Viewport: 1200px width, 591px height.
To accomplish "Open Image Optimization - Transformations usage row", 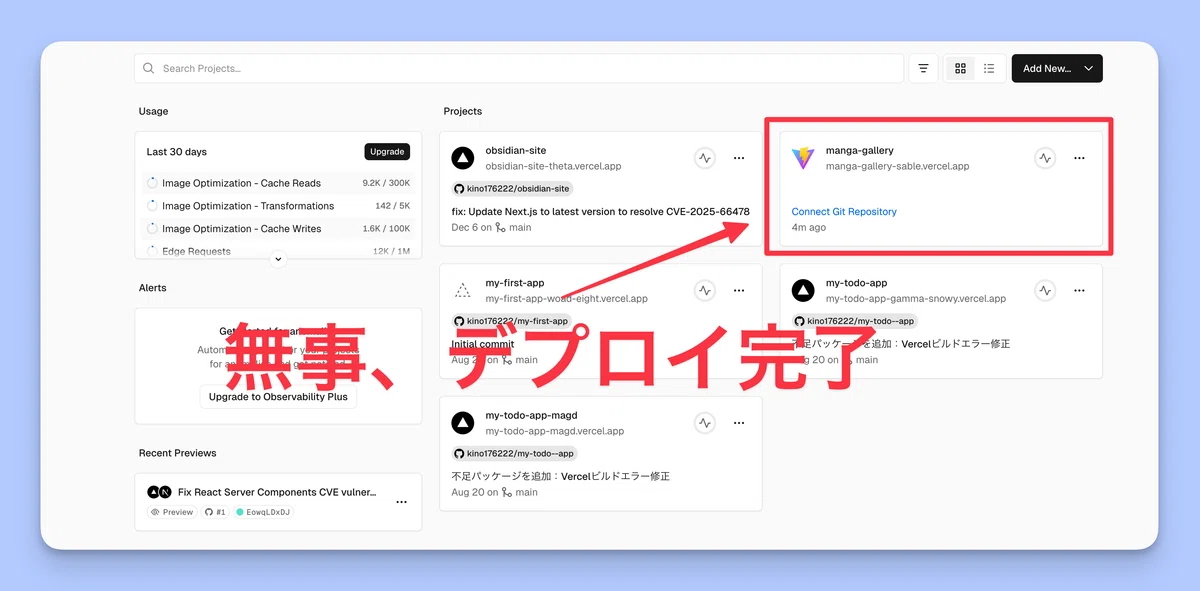I will click(278, 206).
